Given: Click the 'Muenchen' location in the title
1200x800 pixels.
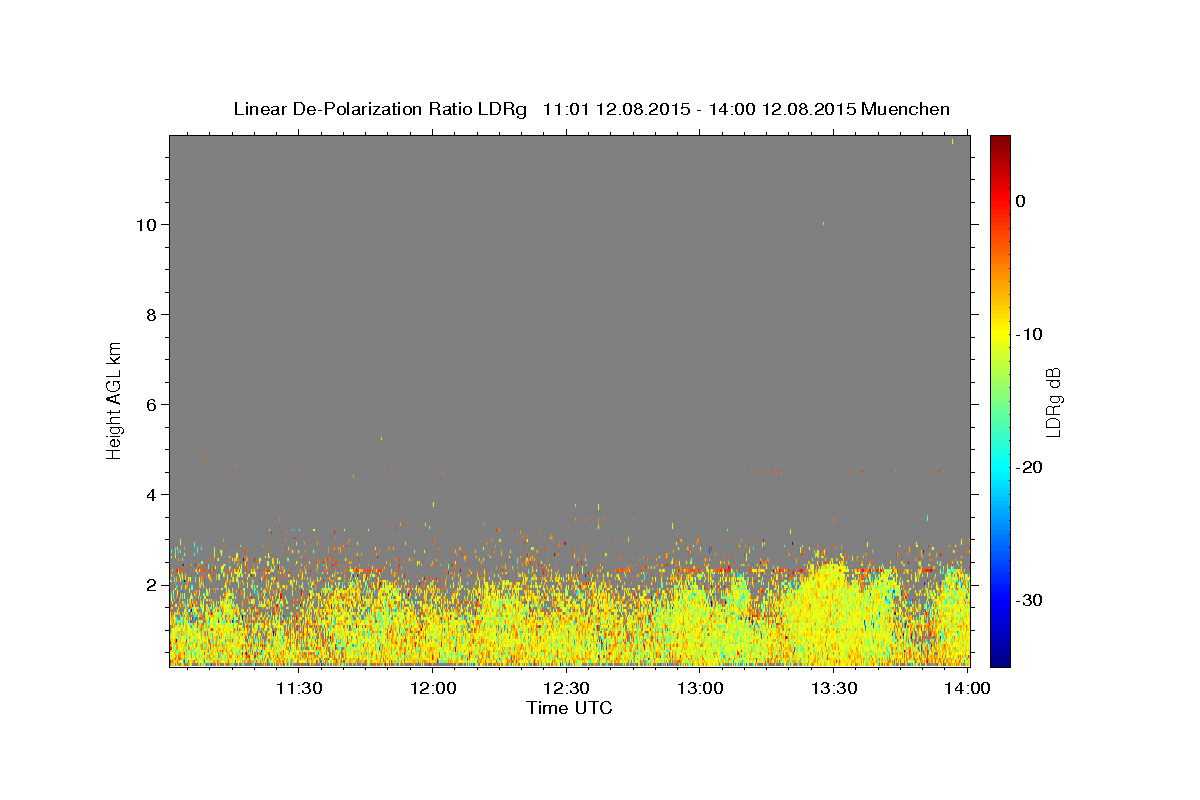Looking at the screenshot, I should [906, 109].
